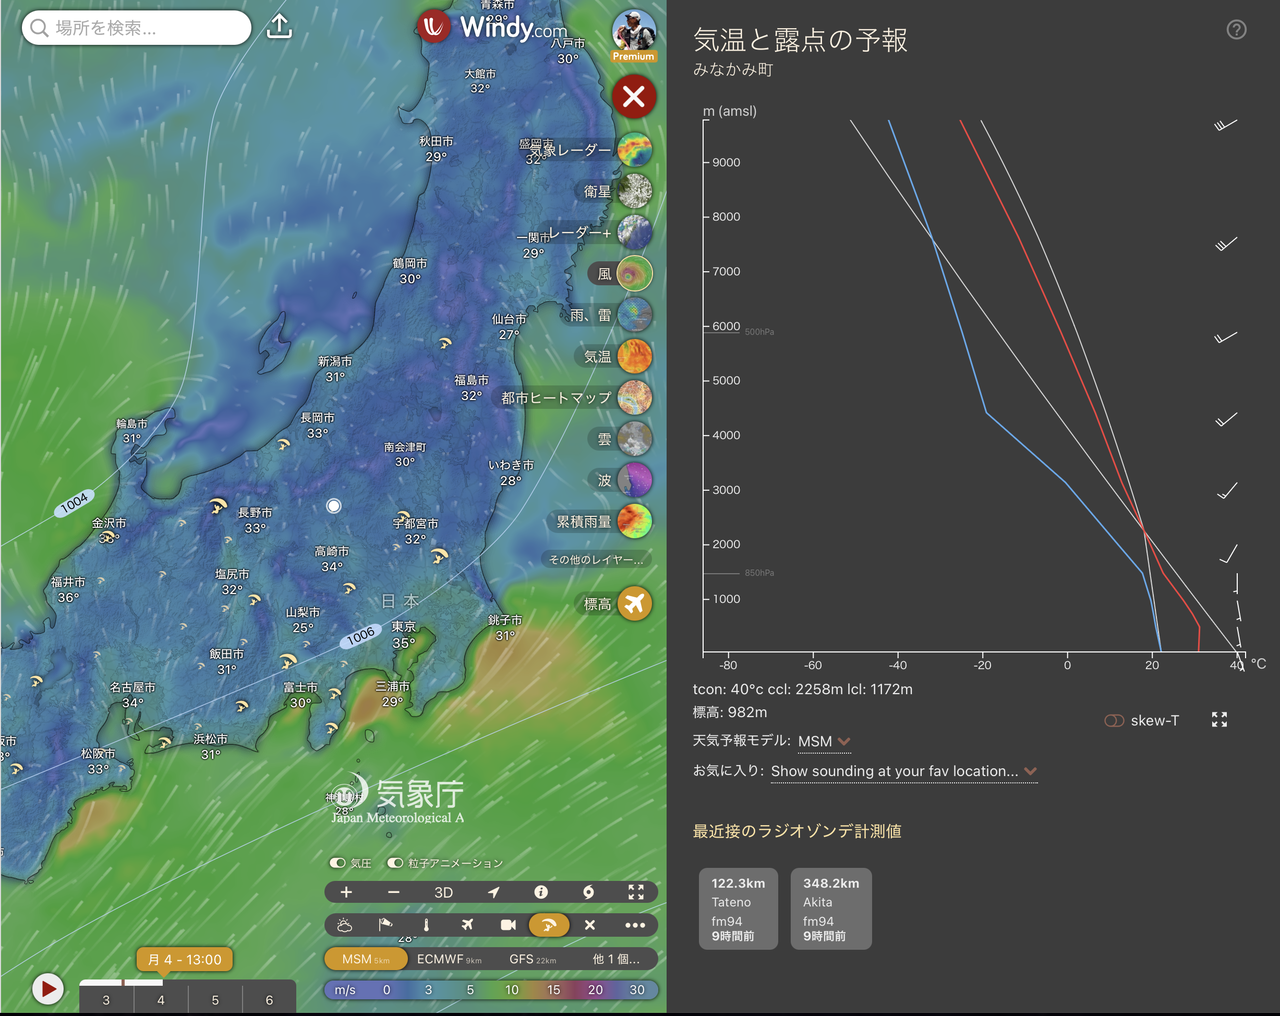This screenshot has height=1016, width=1280.
Task: Open the weather radar (気象レーダー) layer
Action: coord(634,150)
